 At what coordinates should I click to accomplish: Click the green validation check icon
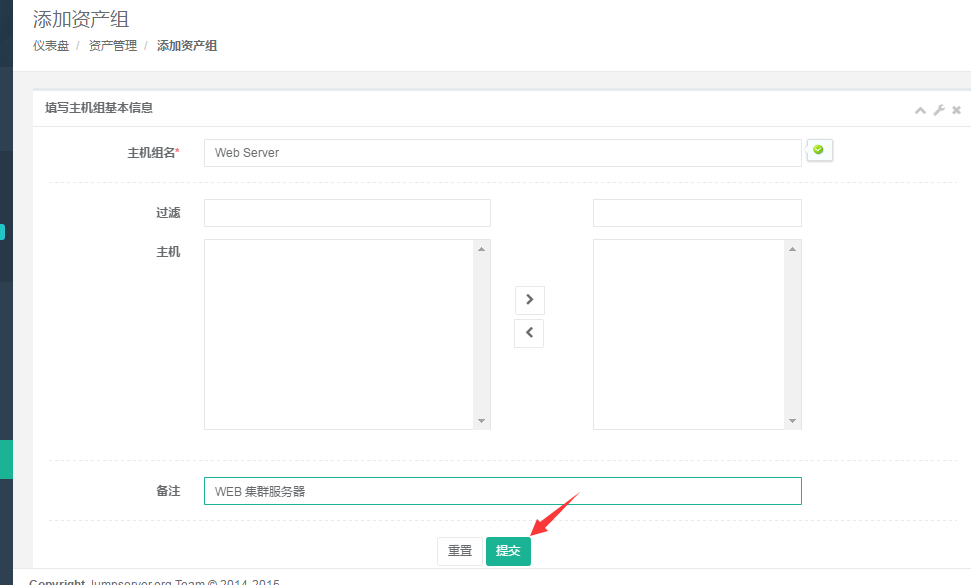pyautogui.click(x=818, y=150)
